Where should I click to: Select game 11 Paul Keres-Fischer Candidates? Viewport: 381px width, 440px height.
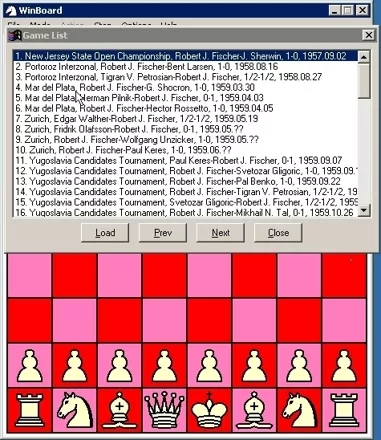click(x=186, y=160)
